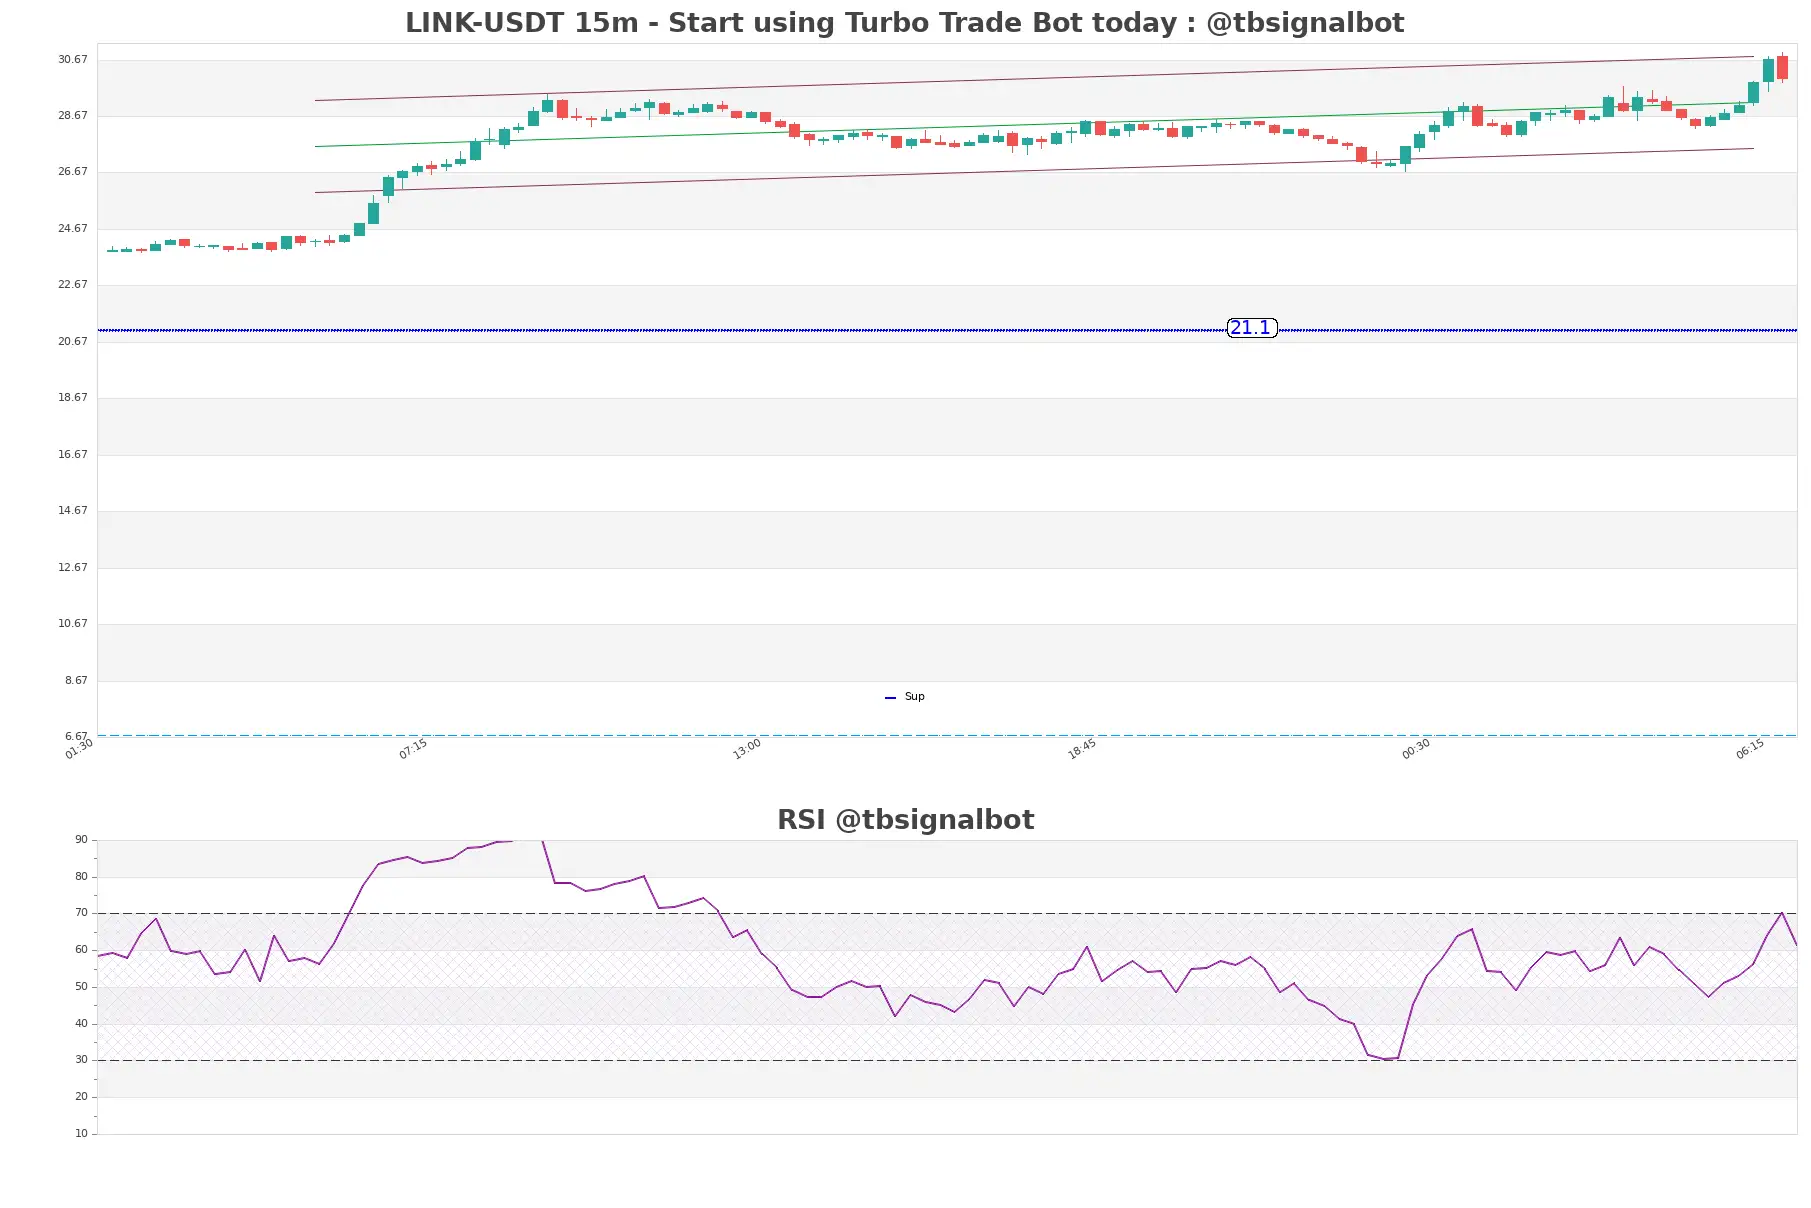Click the 14.67 price axis label
The width and height of the screenshot is (1811, 1208).
[73, 511]
